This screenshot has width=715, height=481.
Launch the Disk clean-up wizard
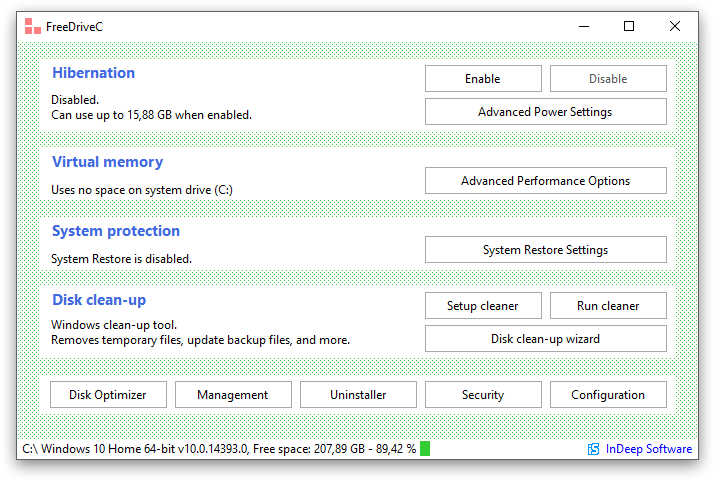pyautogui.click(x=545, y=339)
